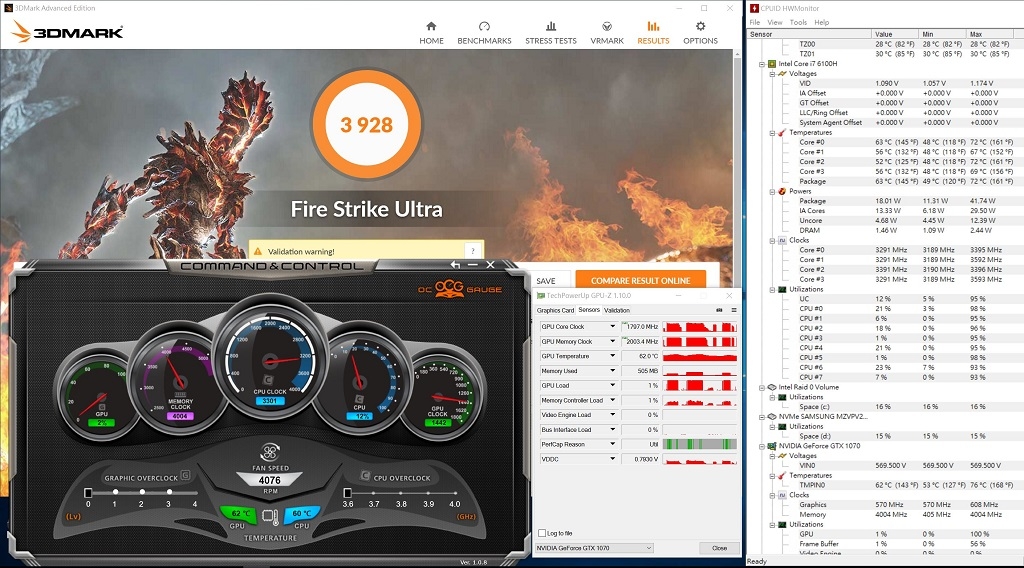Set CPU overclock to 3.8 GHz

401,492
